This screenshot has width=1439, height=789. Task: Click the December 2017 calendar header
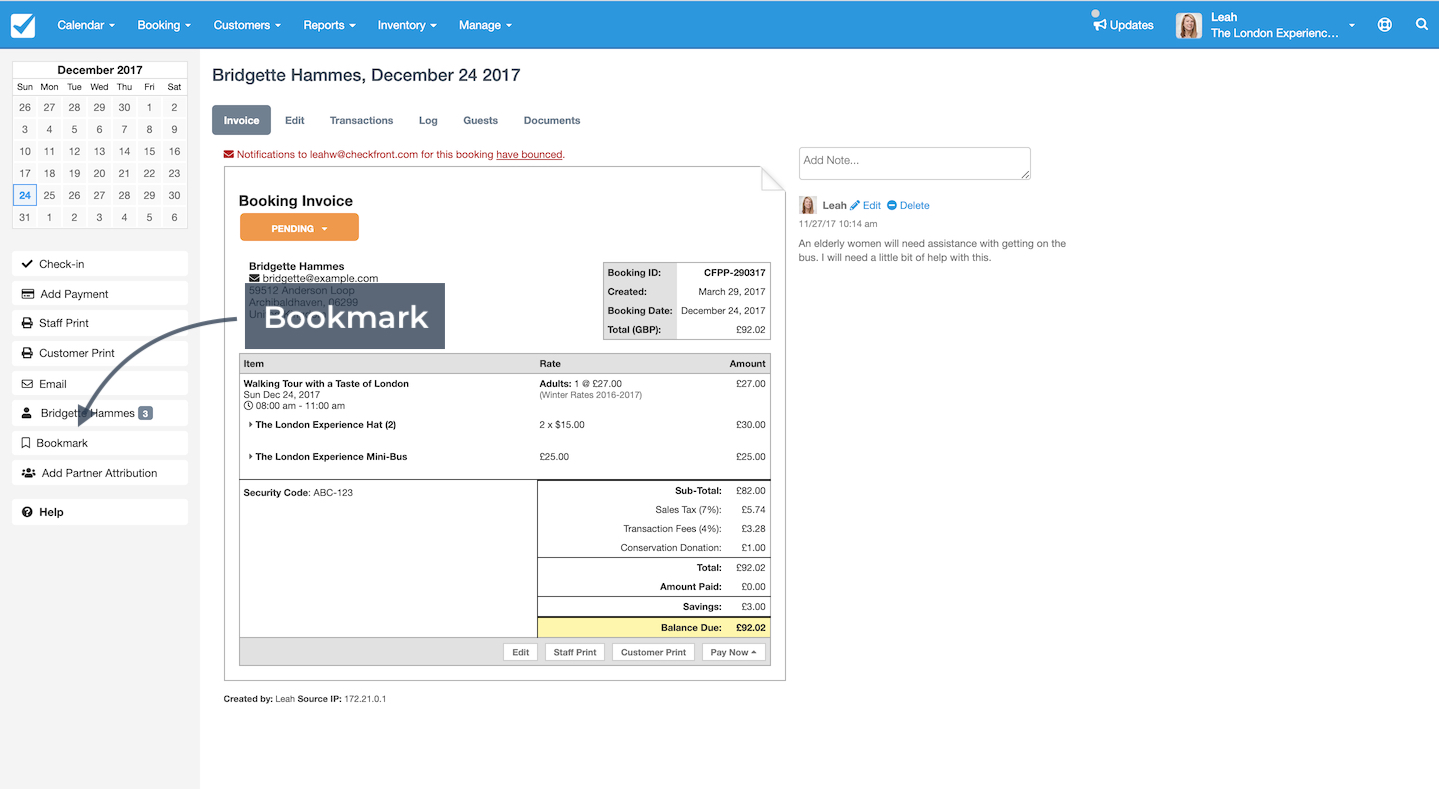[100, 70]
